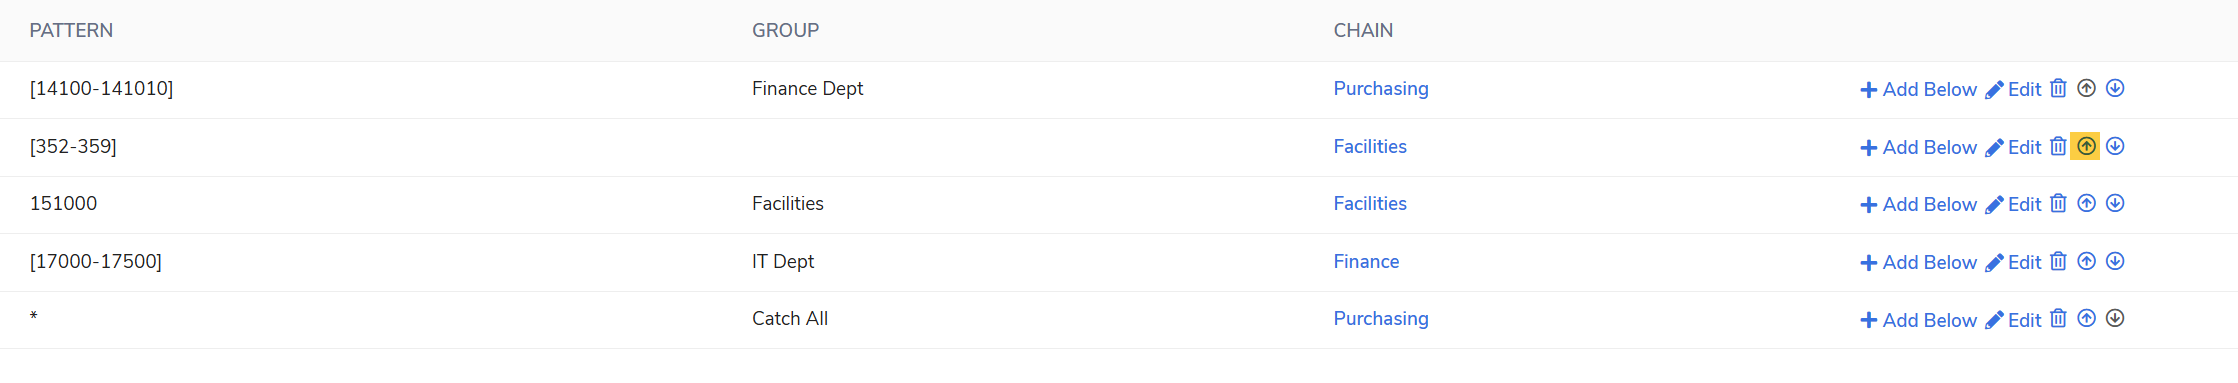The height and width of the screenshot is (383, 2238).
Task: Open the Purchasing chain for Catch All
Action: pos(1381,319)
